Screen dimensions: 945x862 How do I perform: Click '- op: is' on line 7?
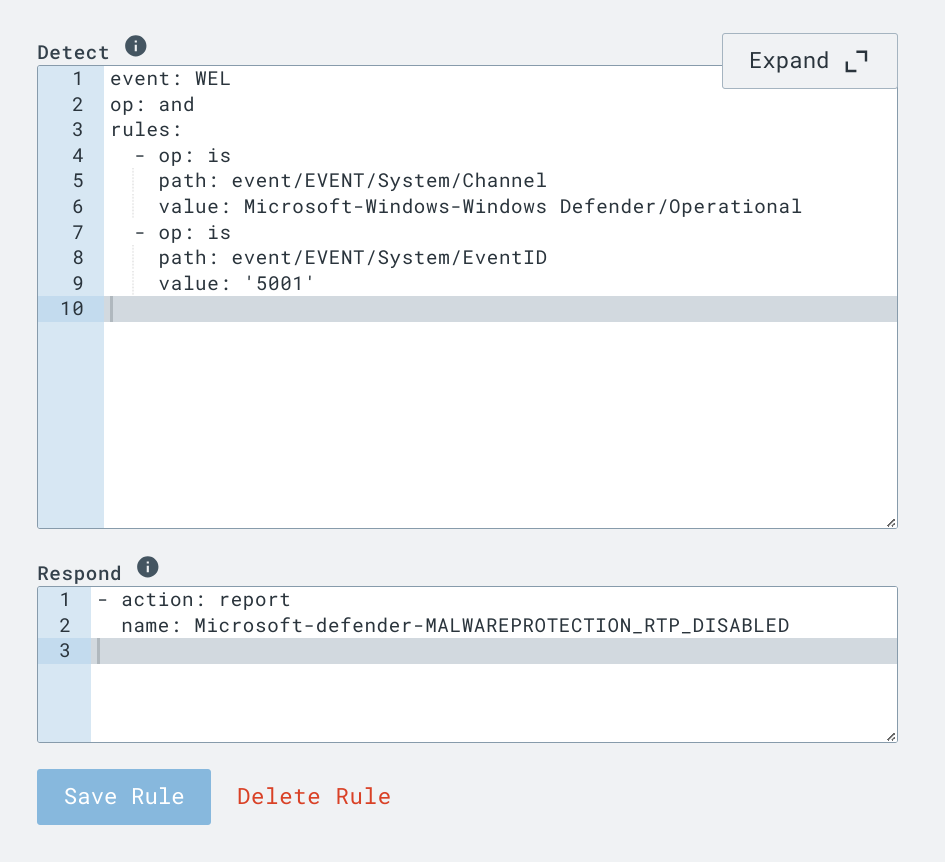183,233
